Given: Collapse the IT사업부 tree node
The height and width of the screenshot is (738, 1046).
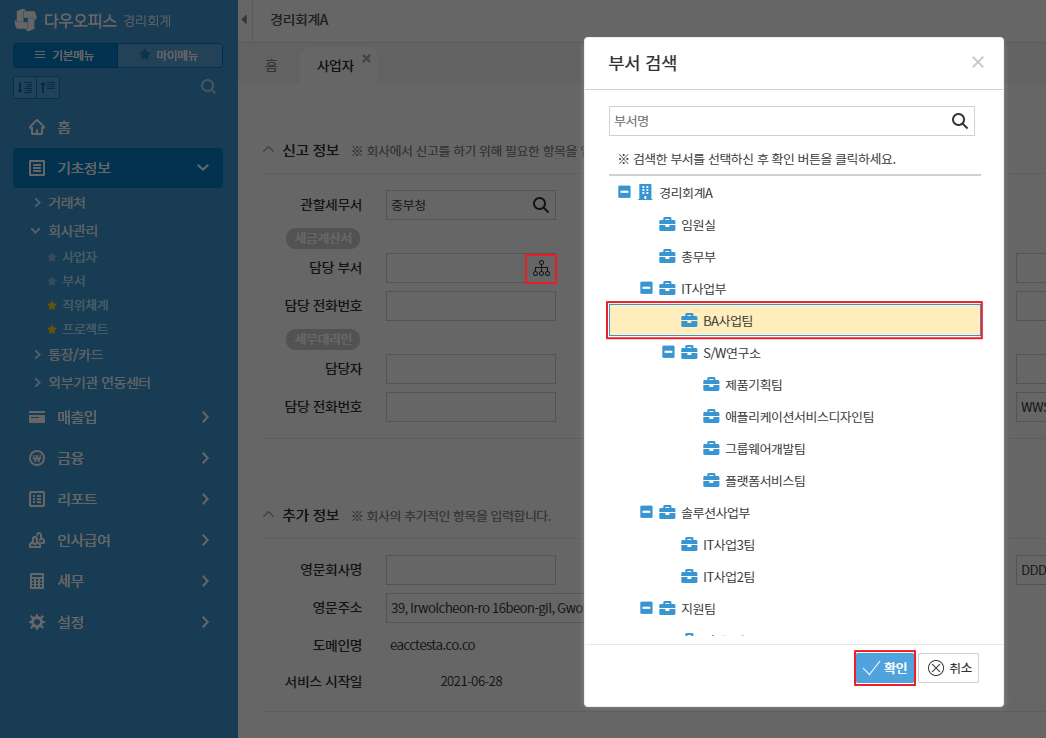Looking at the screenshot, I should [645, 288].
